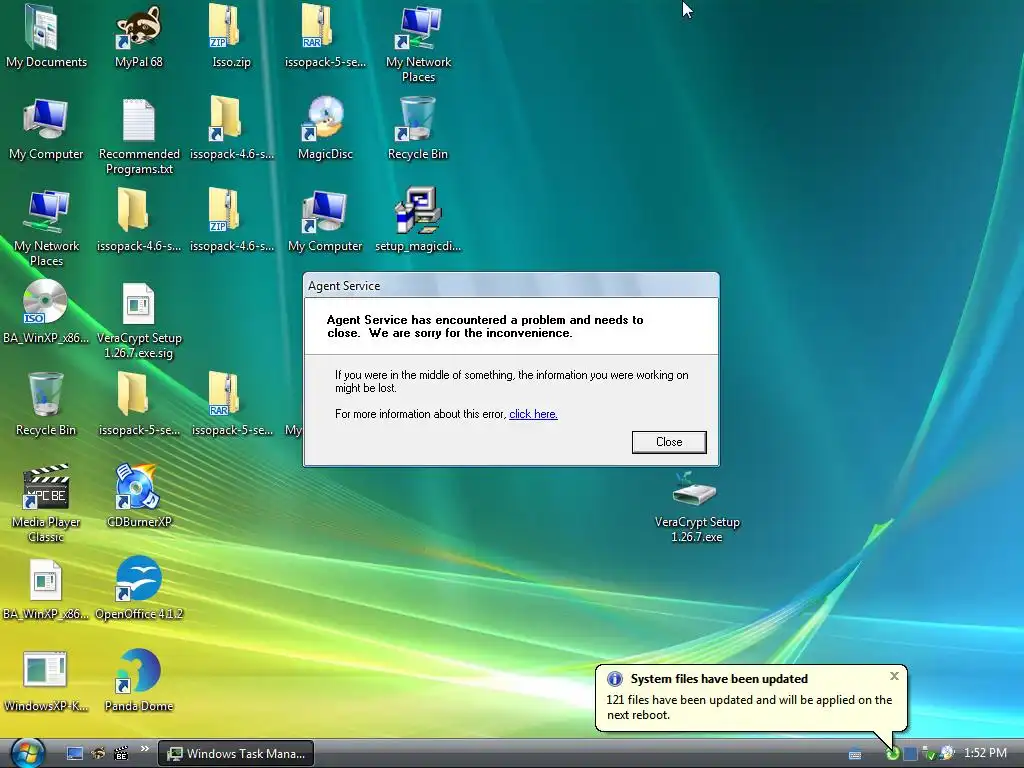1024x768 pixels.
Task: Select the VeraCrypt Setup 1.26.7.exe installer
Action: coord(697,508)
